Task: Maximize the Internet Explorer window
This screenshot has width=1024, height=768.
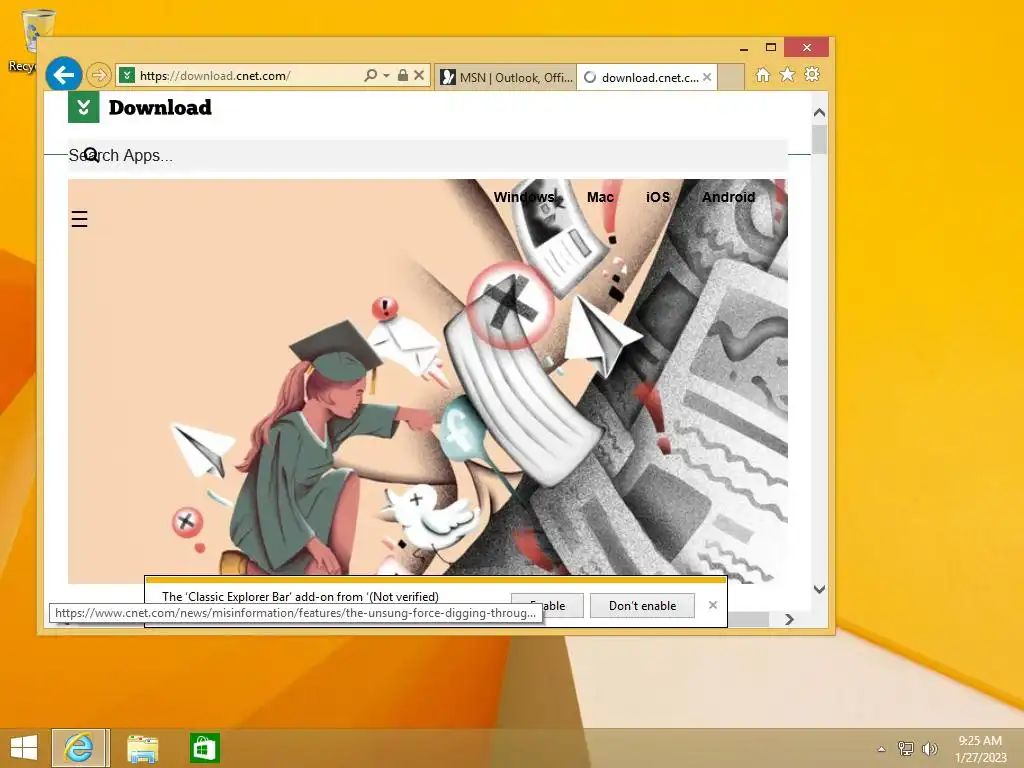Action: [771, 48]
